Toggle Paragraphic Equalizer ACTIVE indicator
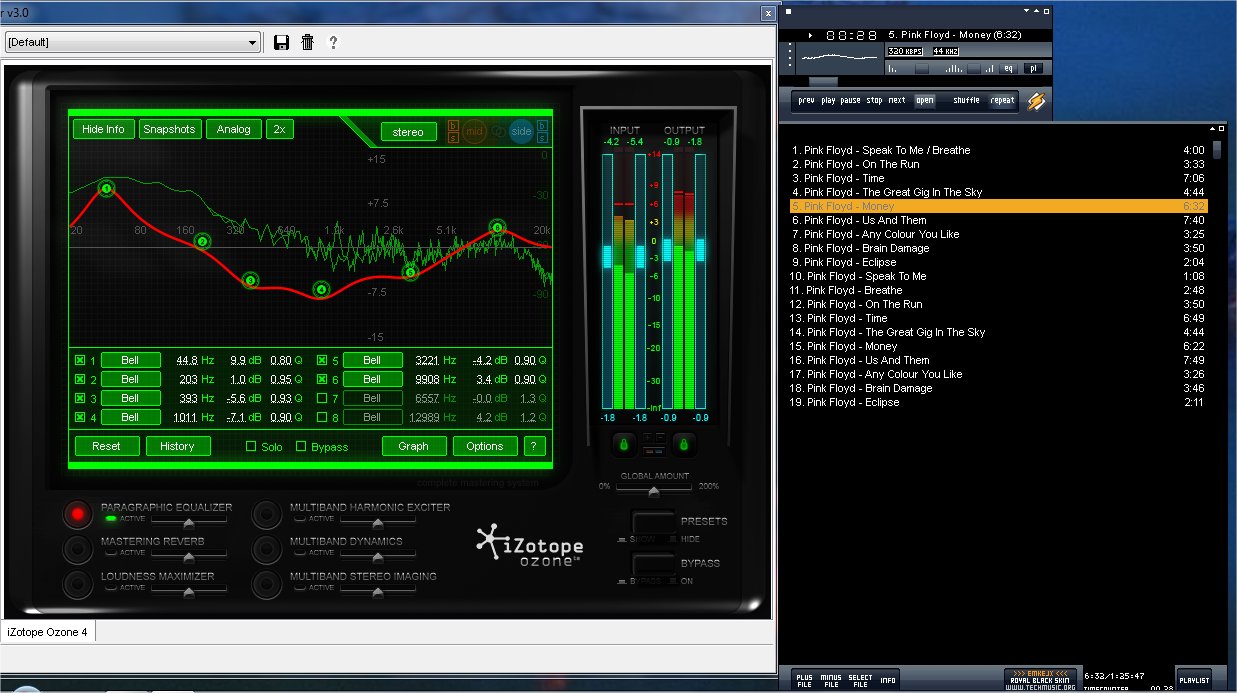1237x693 pixels. click(110, 519)
